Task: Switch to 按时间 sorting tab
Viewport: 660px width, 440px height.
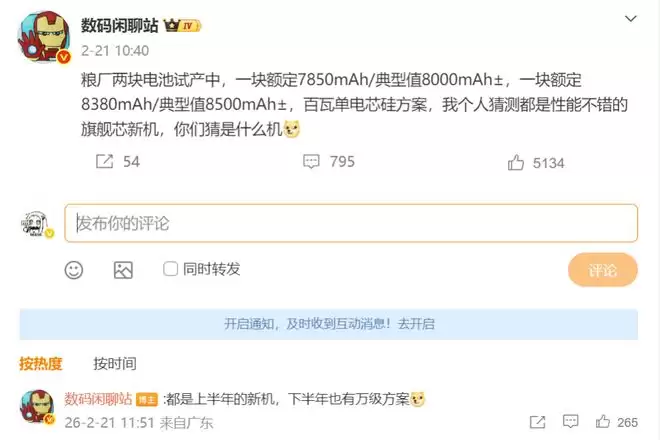Action: pyautogui.click(x=115, y=363)
